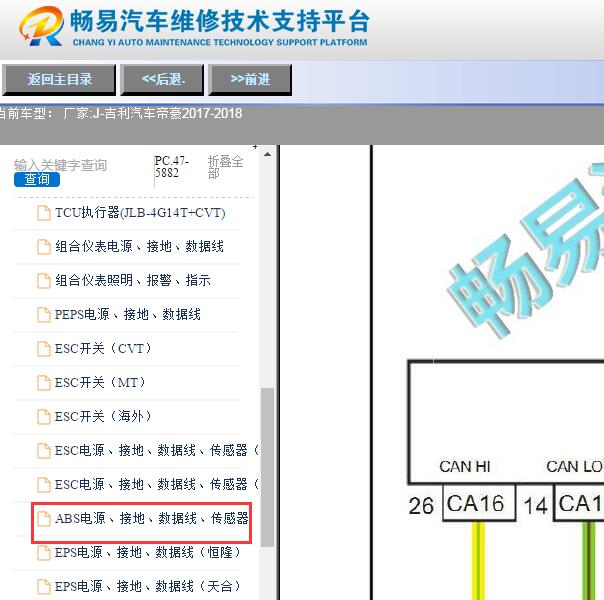Screen dimensions: 604x600
Task: Click the 吉利汽车帝豪2017-2018 vehicle model text
Action: [173, 113]
